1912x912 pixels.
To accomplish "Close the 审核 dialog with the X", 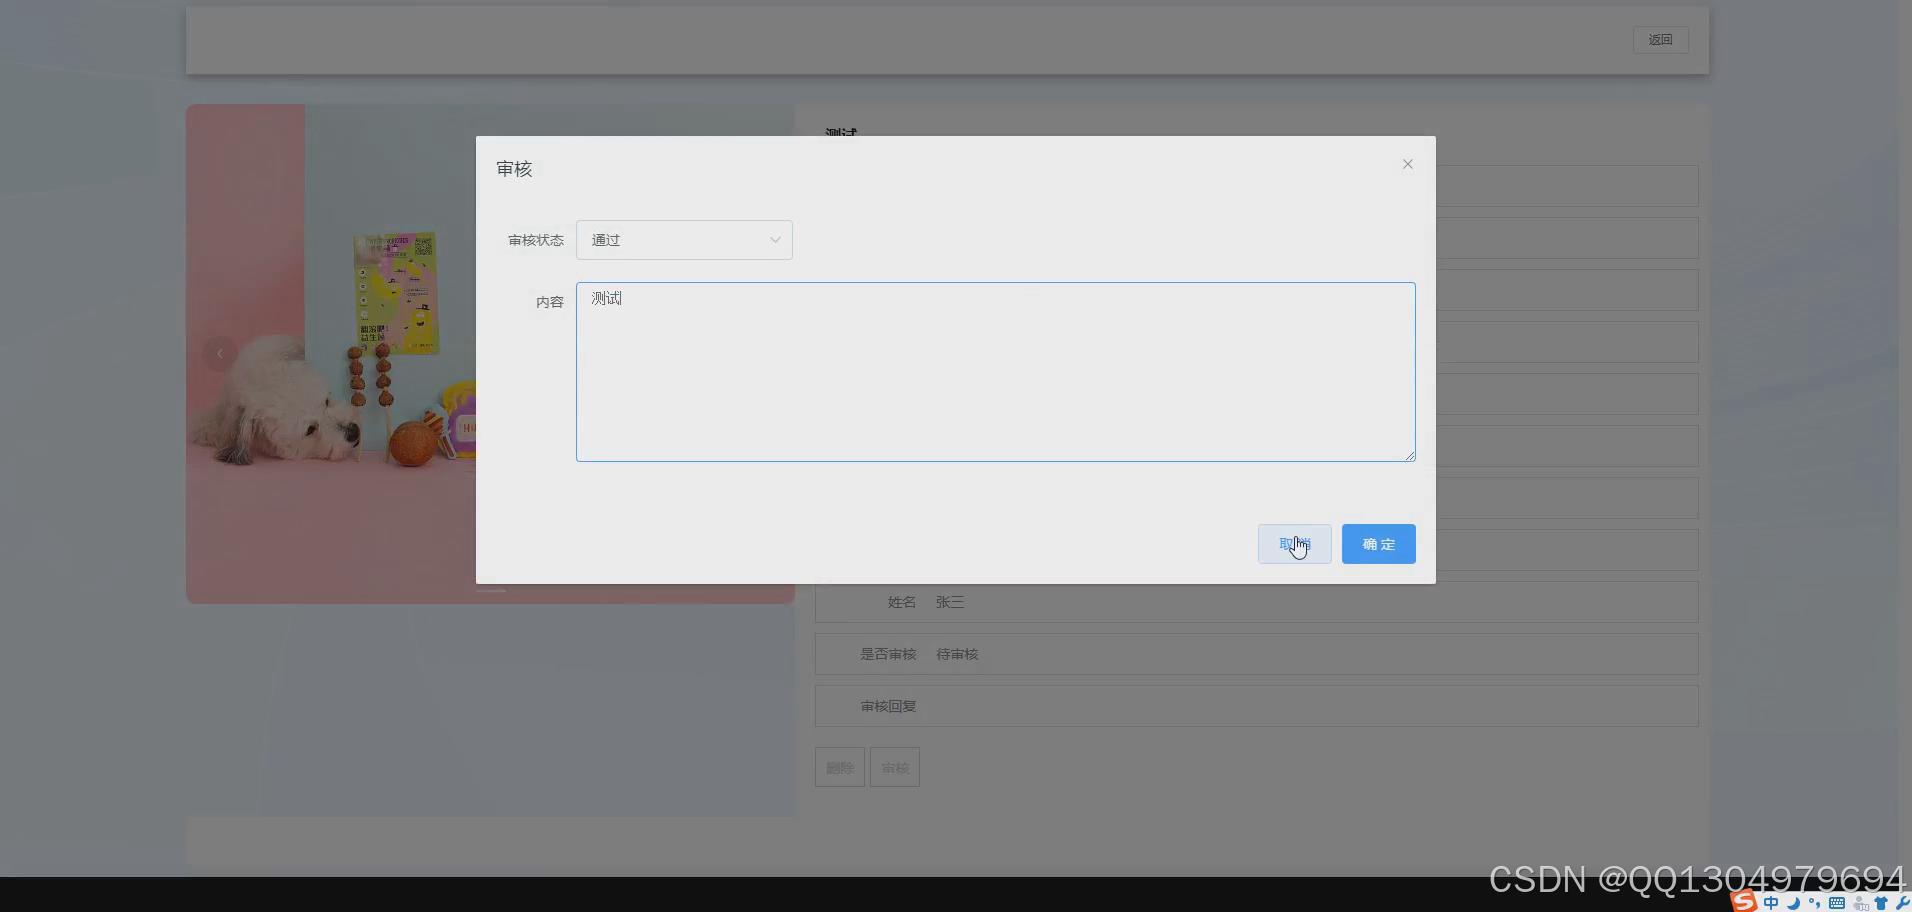I will pos(1406,164).
